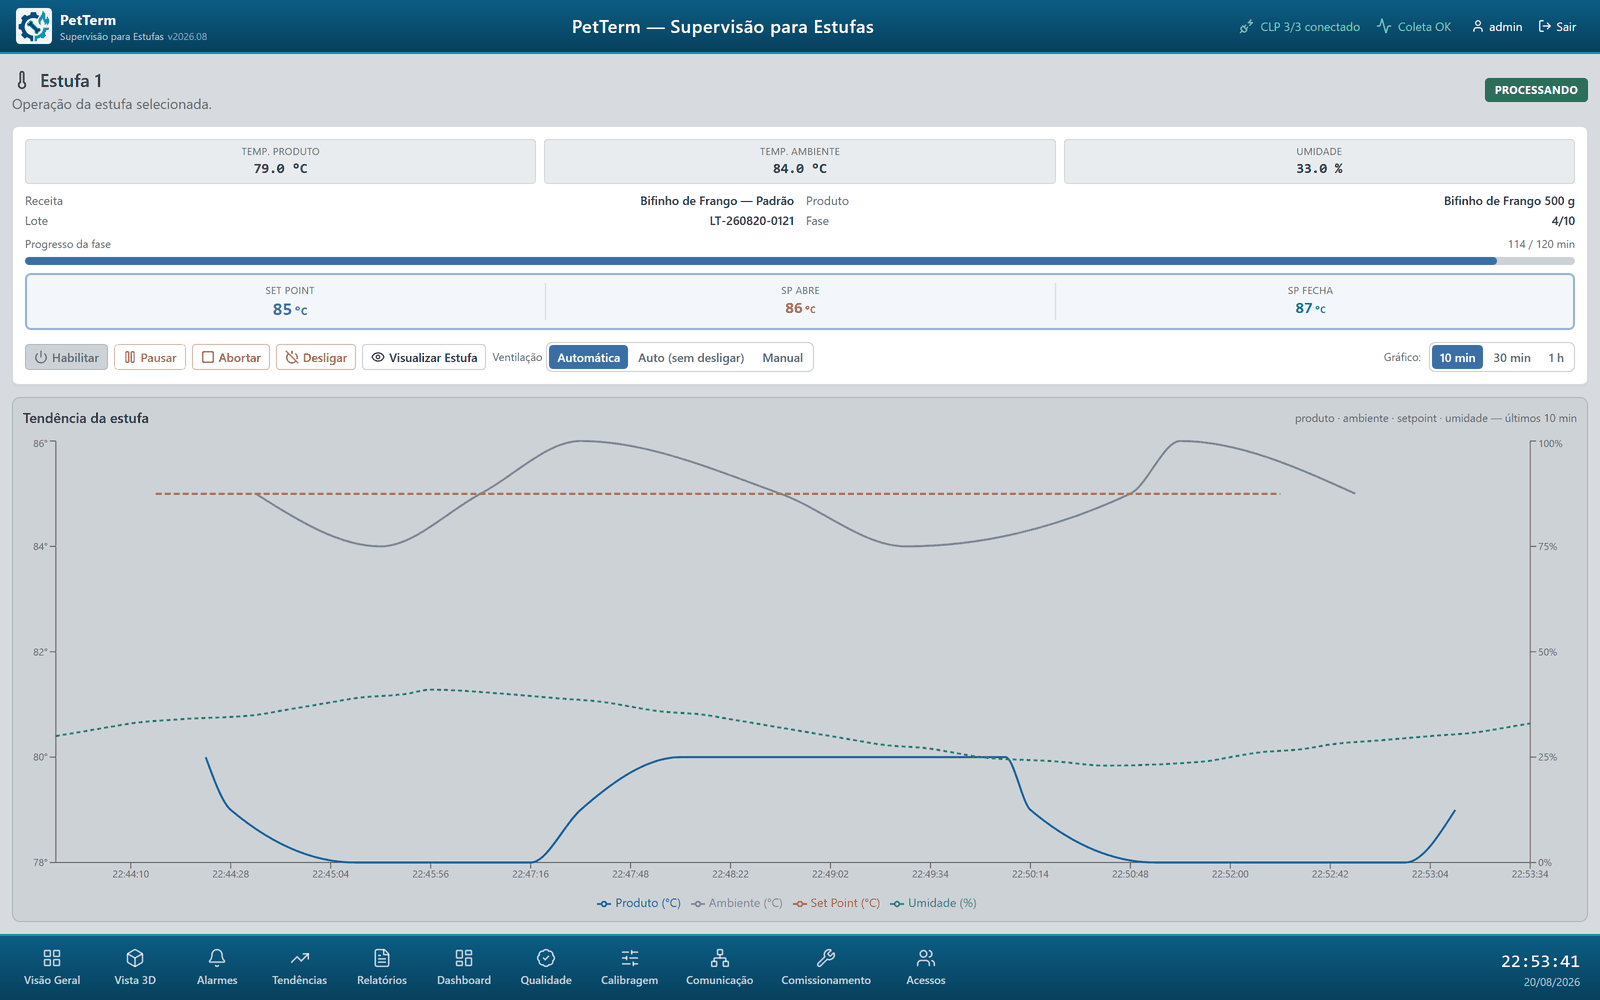Screen dimensions: 1600x1000
Task: Open Relatórios document icon
Action: (382, 958)
